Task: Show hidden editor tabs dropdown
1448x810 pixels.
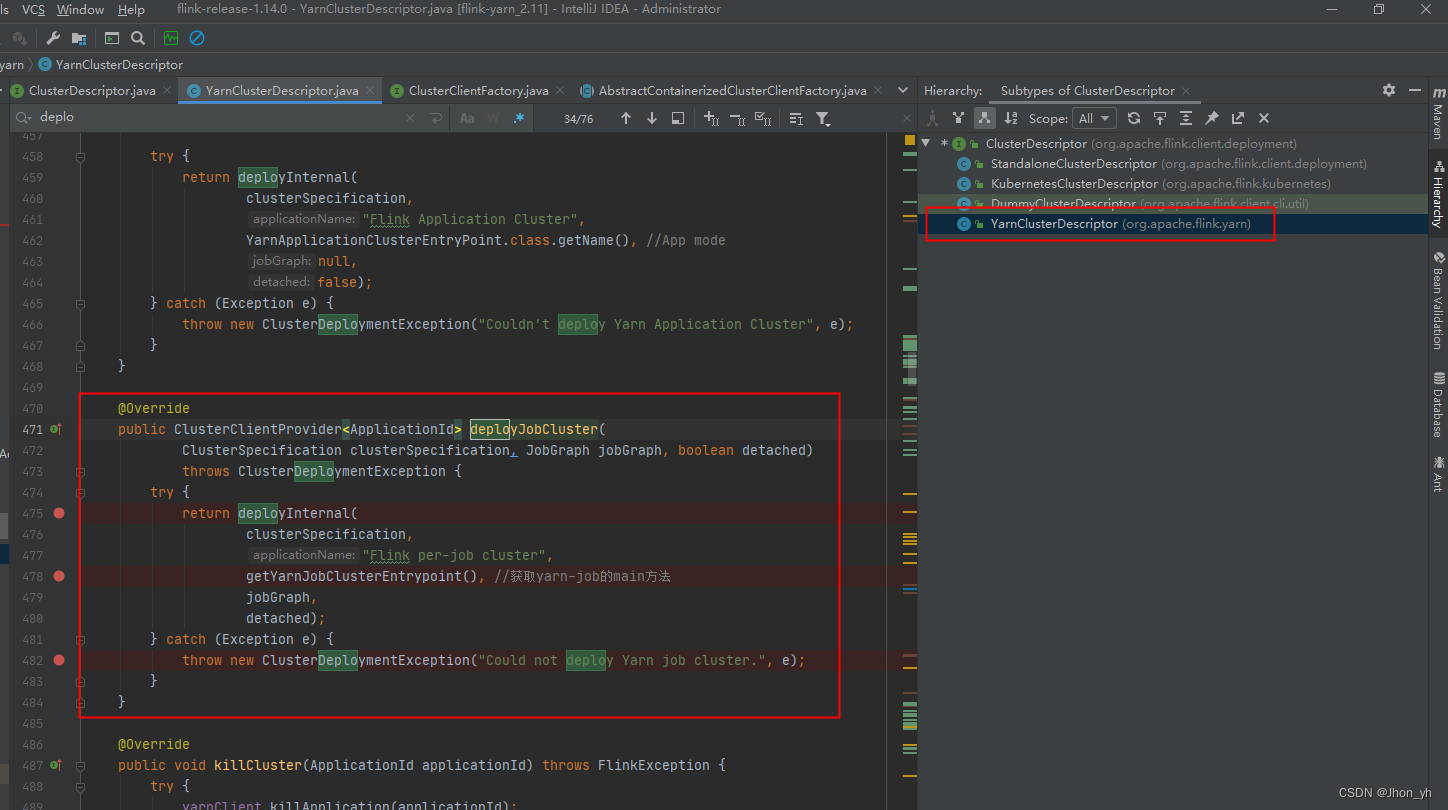Action: 902,91
